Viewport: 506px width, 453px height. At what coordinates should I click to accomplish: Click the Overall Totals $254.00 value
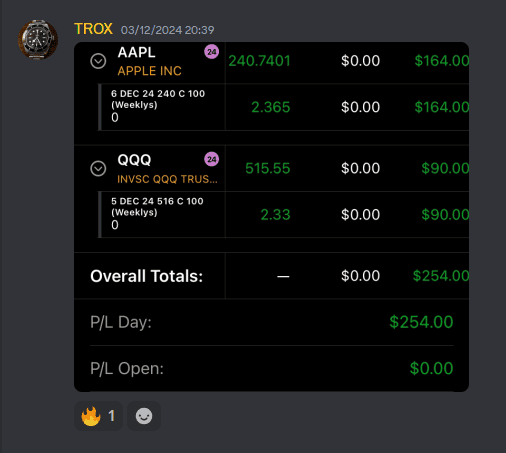(441, 276)
